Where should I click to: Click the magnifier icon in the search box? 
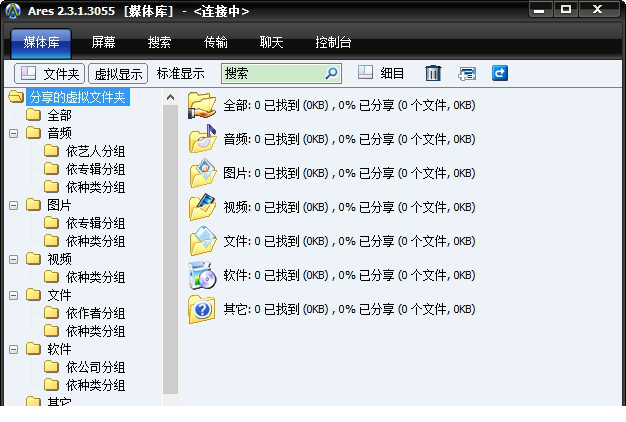pyautogui.click(x=331, y=73)
